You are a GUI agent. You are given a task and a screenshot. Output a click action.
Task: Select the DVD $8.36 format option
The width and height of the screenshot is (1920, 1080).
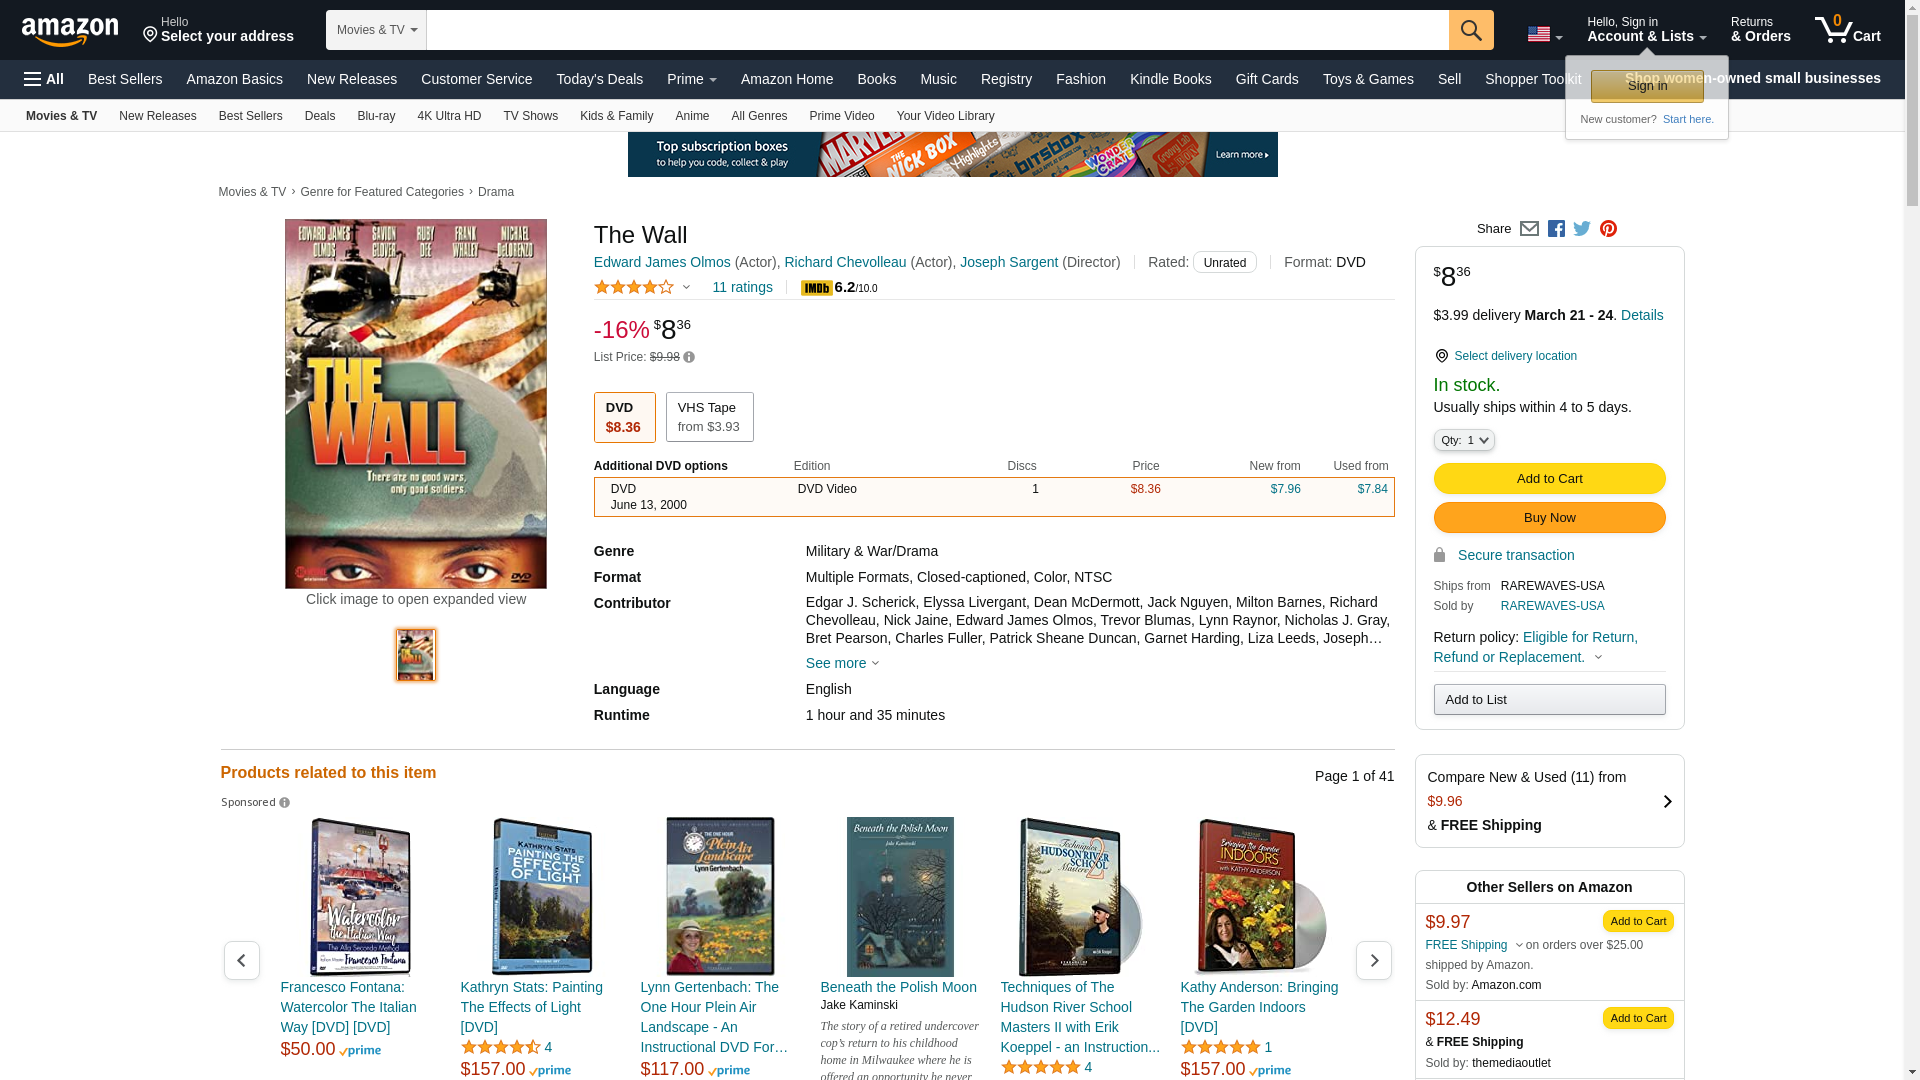pos(624,417)
